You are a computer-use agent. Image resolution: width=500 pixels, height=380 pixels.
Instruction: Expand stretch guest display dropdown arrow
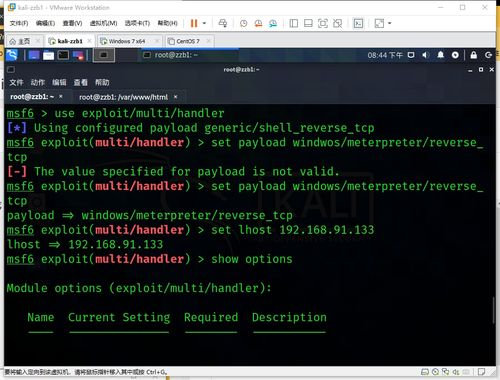coord(389,23)
